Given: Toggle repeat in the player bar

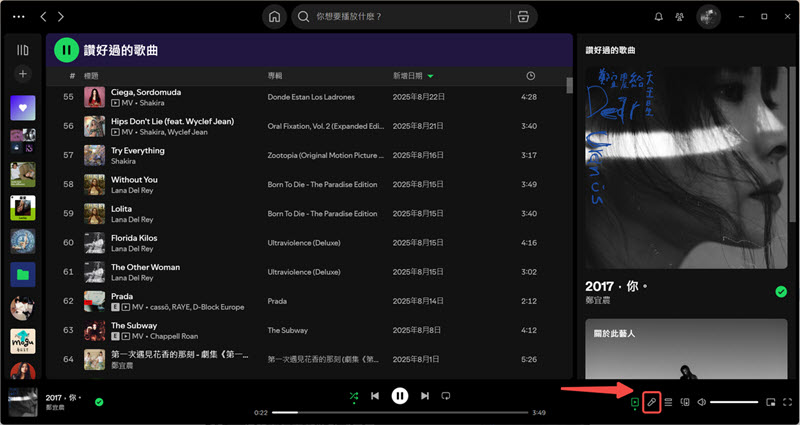Looking at the screenshot, I should pyautogui.click(x=446, y=395).
